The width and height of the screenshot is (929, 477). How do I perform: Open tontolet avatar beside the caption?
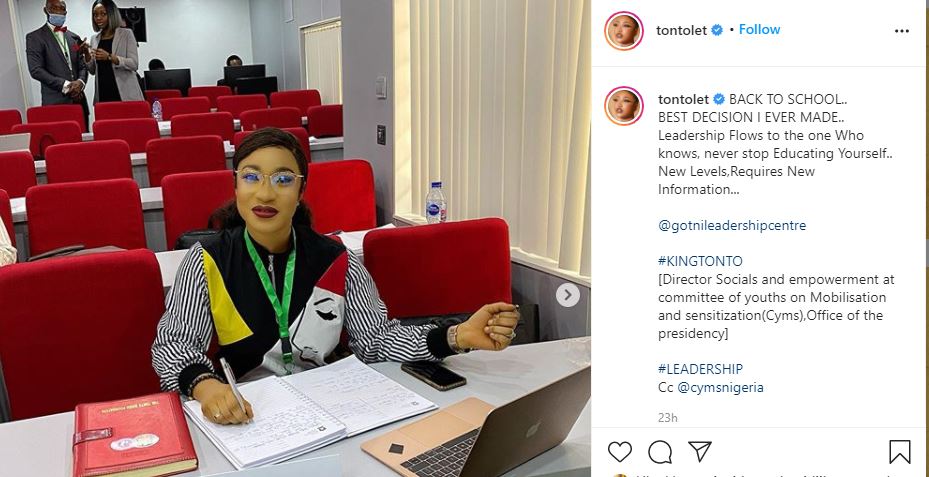coord(623,105)
